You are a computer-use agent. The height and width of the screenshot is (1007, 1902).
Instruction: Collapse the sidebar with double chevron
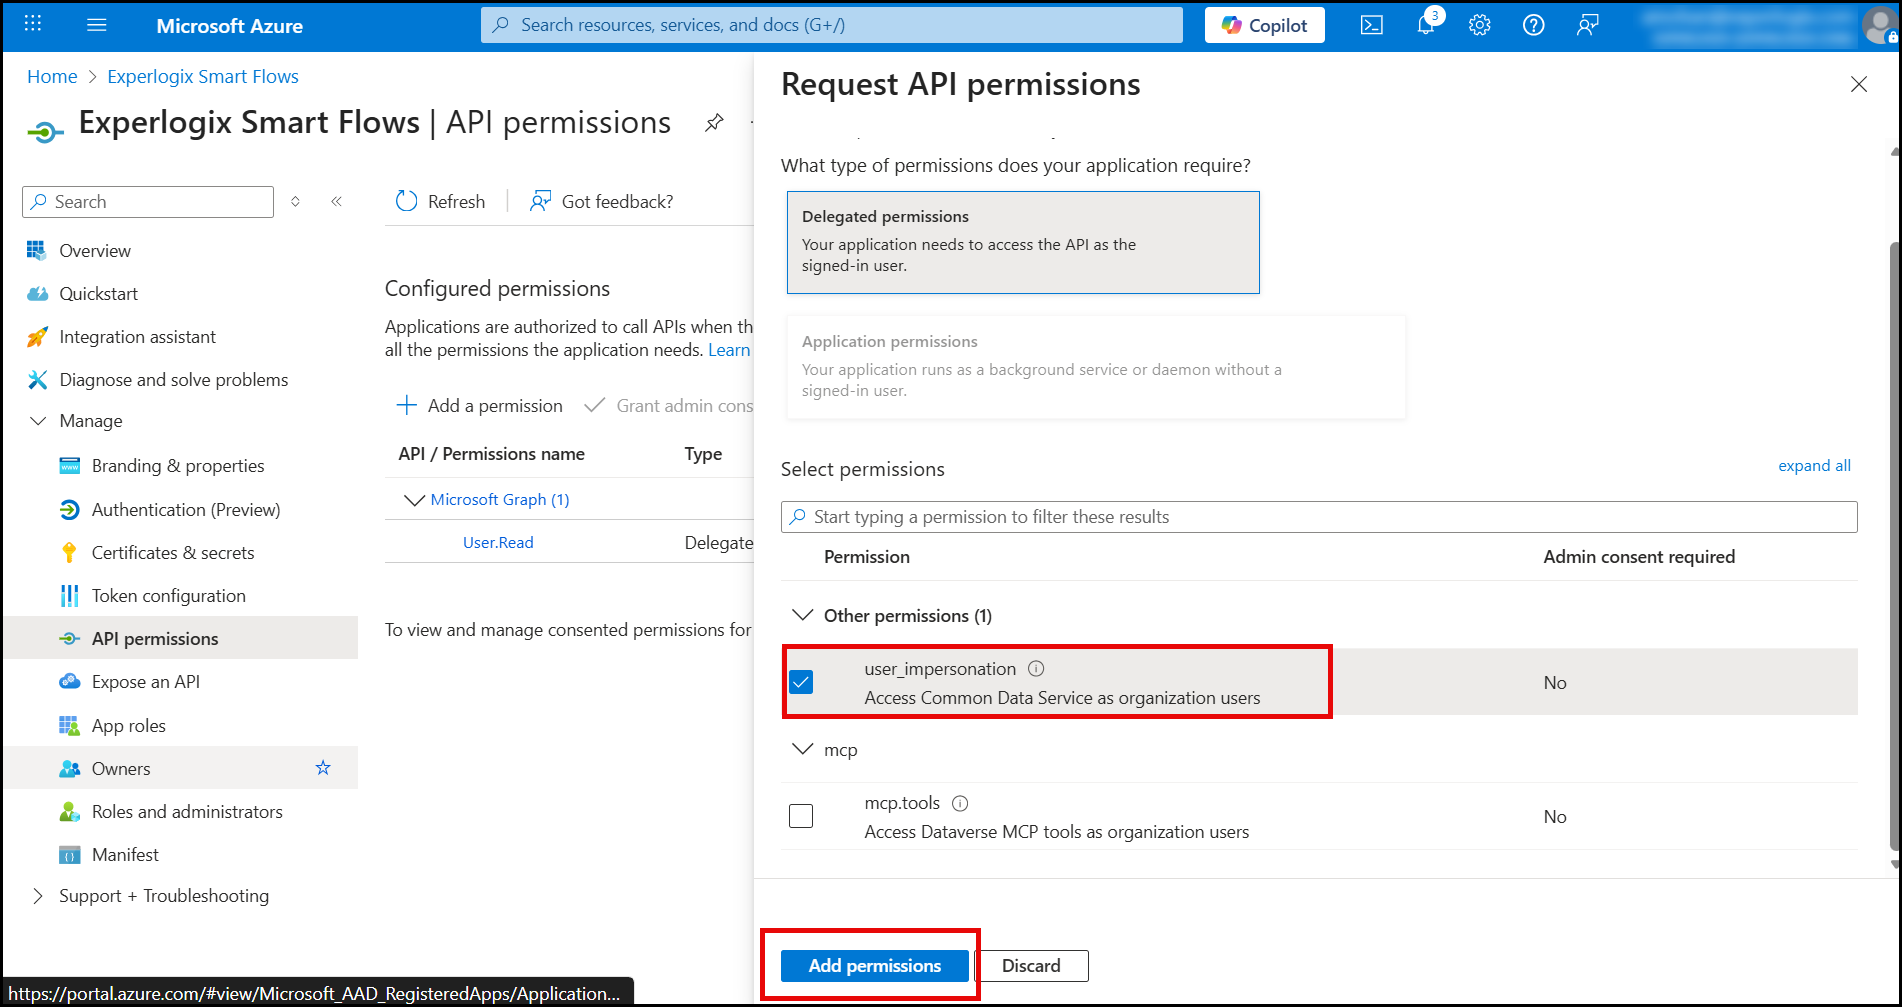pos(337,201)
